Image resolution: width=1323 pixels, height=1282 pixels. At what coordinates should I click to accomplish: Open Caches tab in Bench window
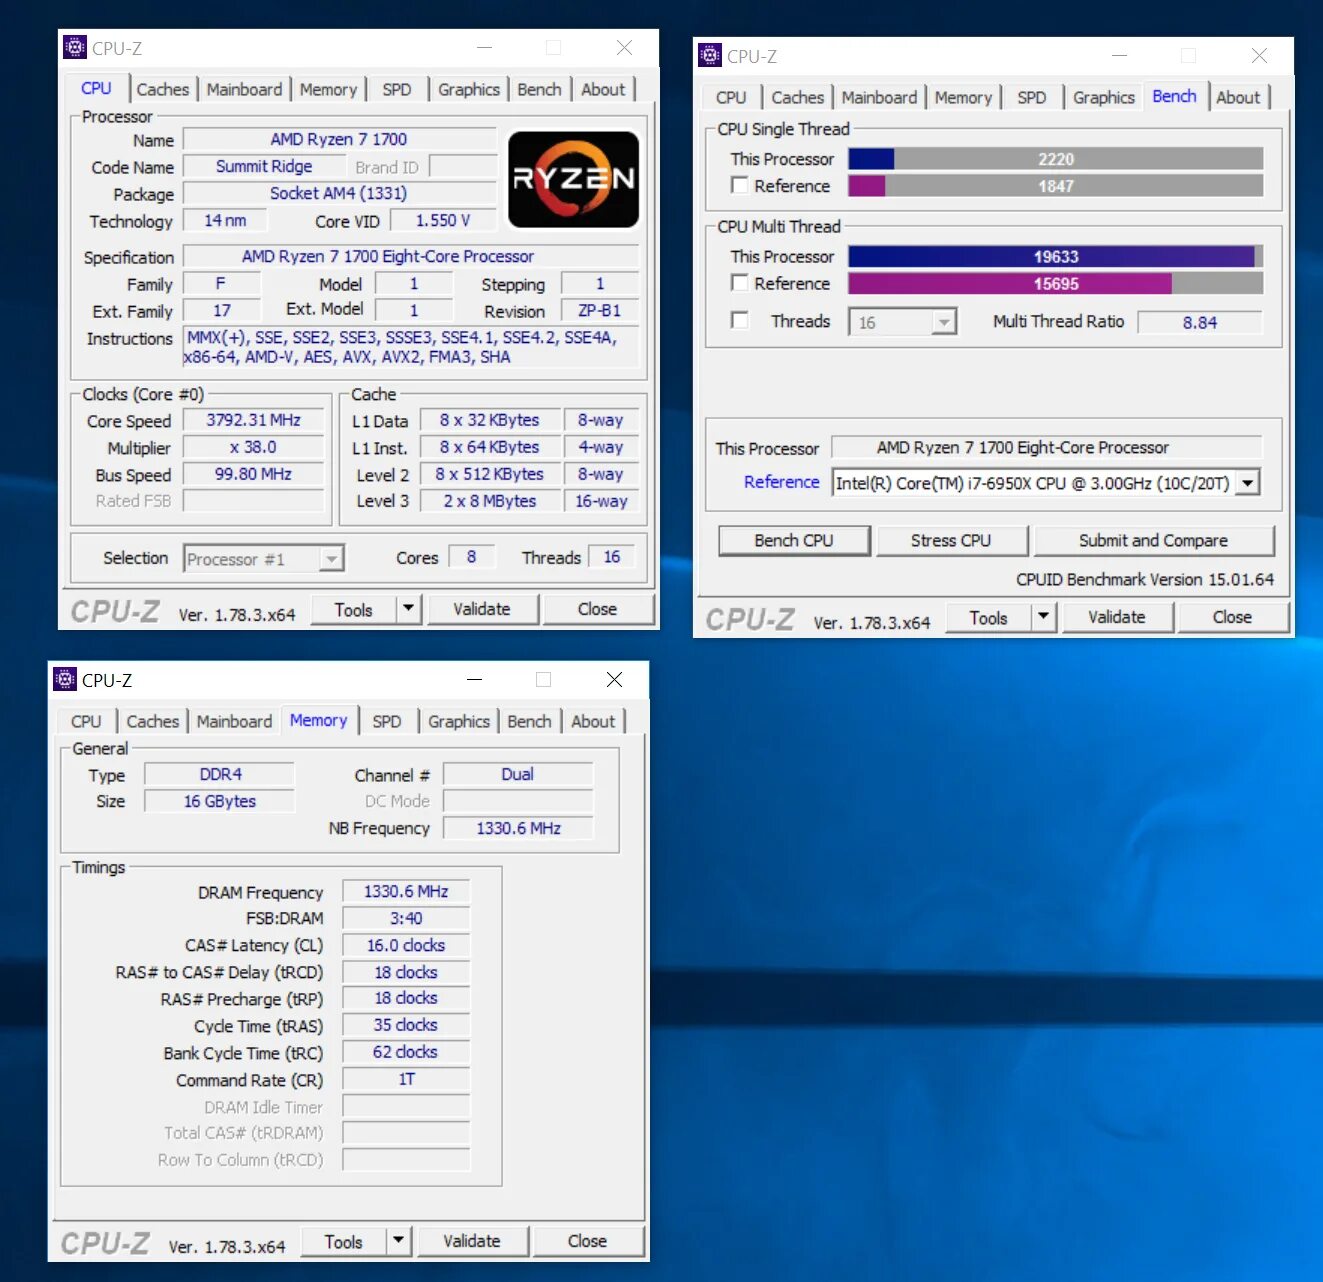pyautogui.click(x=798, y=97)
